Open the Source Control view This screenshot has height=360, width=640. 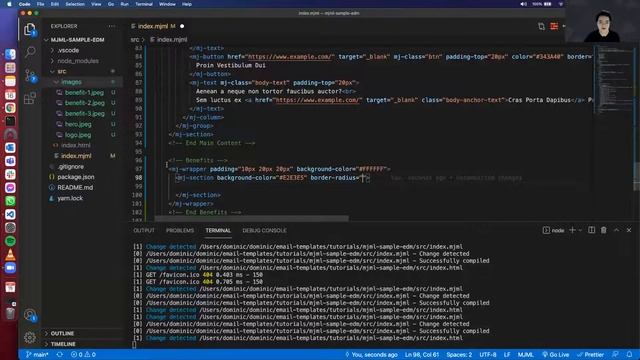[x=30, y=76]
